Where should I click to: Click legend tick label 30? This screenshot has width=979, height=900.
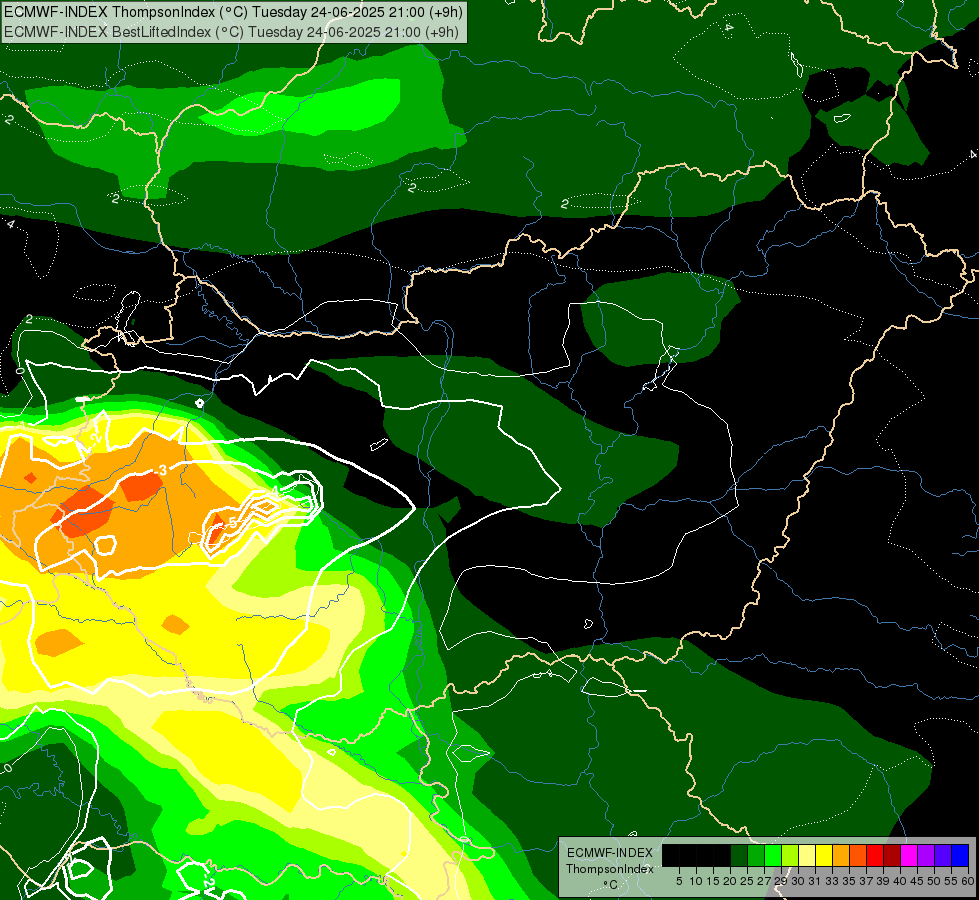(798, 881)
